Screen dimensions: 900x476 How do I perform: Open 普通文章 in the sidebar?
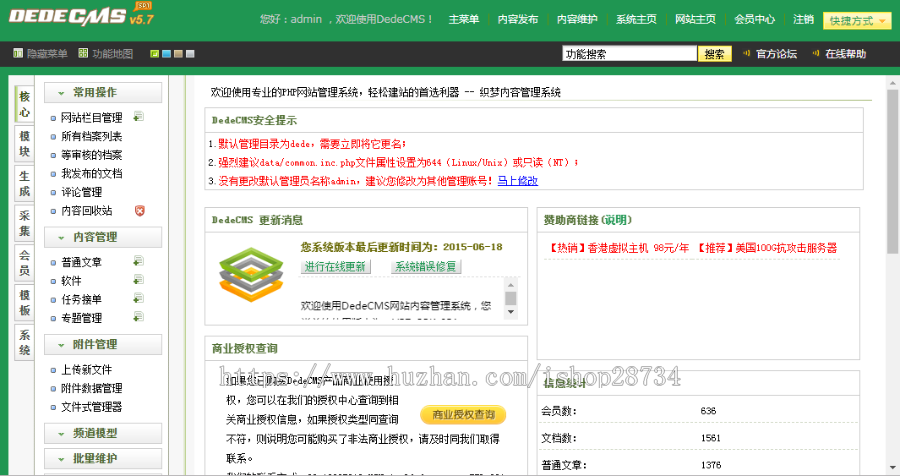coord(82,262)
